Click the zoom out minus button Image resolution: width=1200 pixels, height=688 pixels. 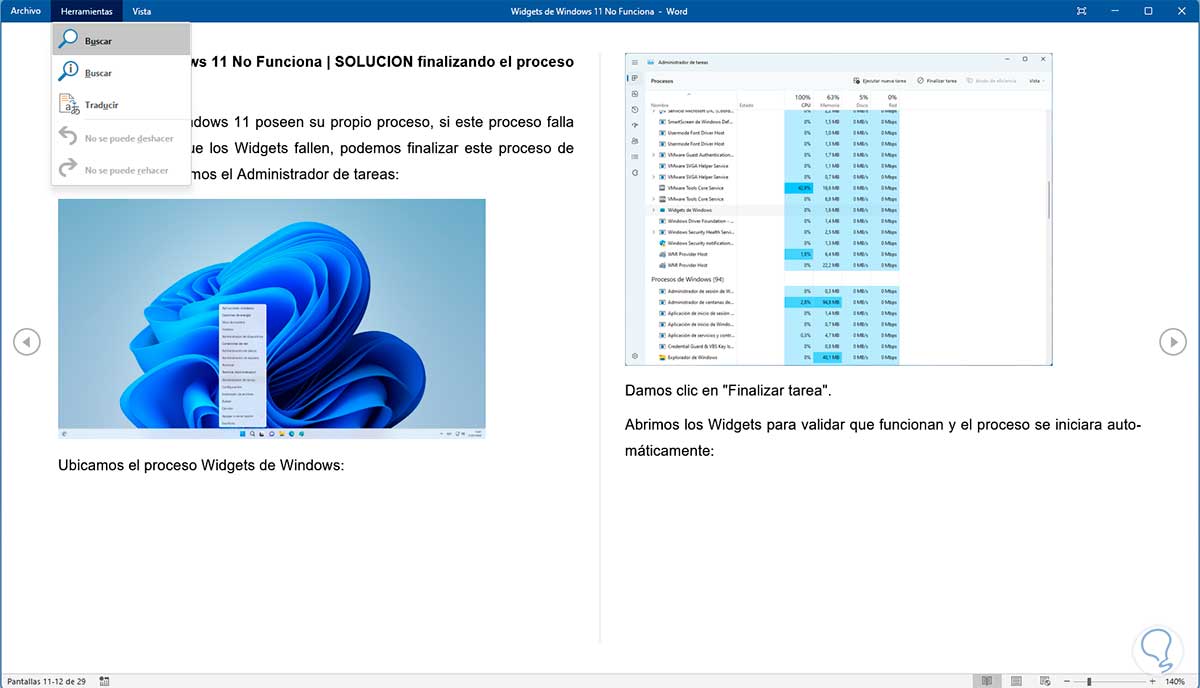[1067, 681]
